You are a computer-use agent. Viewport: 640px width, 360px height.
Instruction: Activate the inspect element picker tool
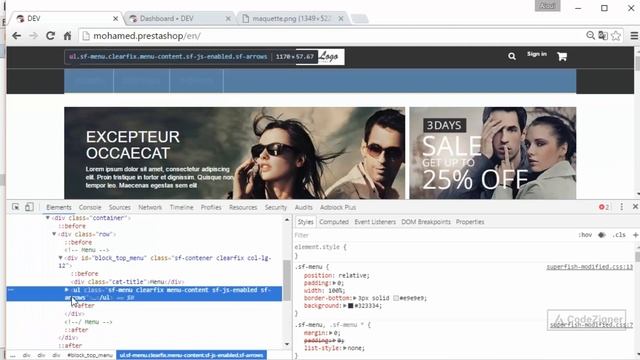click(x=16, y=207)
